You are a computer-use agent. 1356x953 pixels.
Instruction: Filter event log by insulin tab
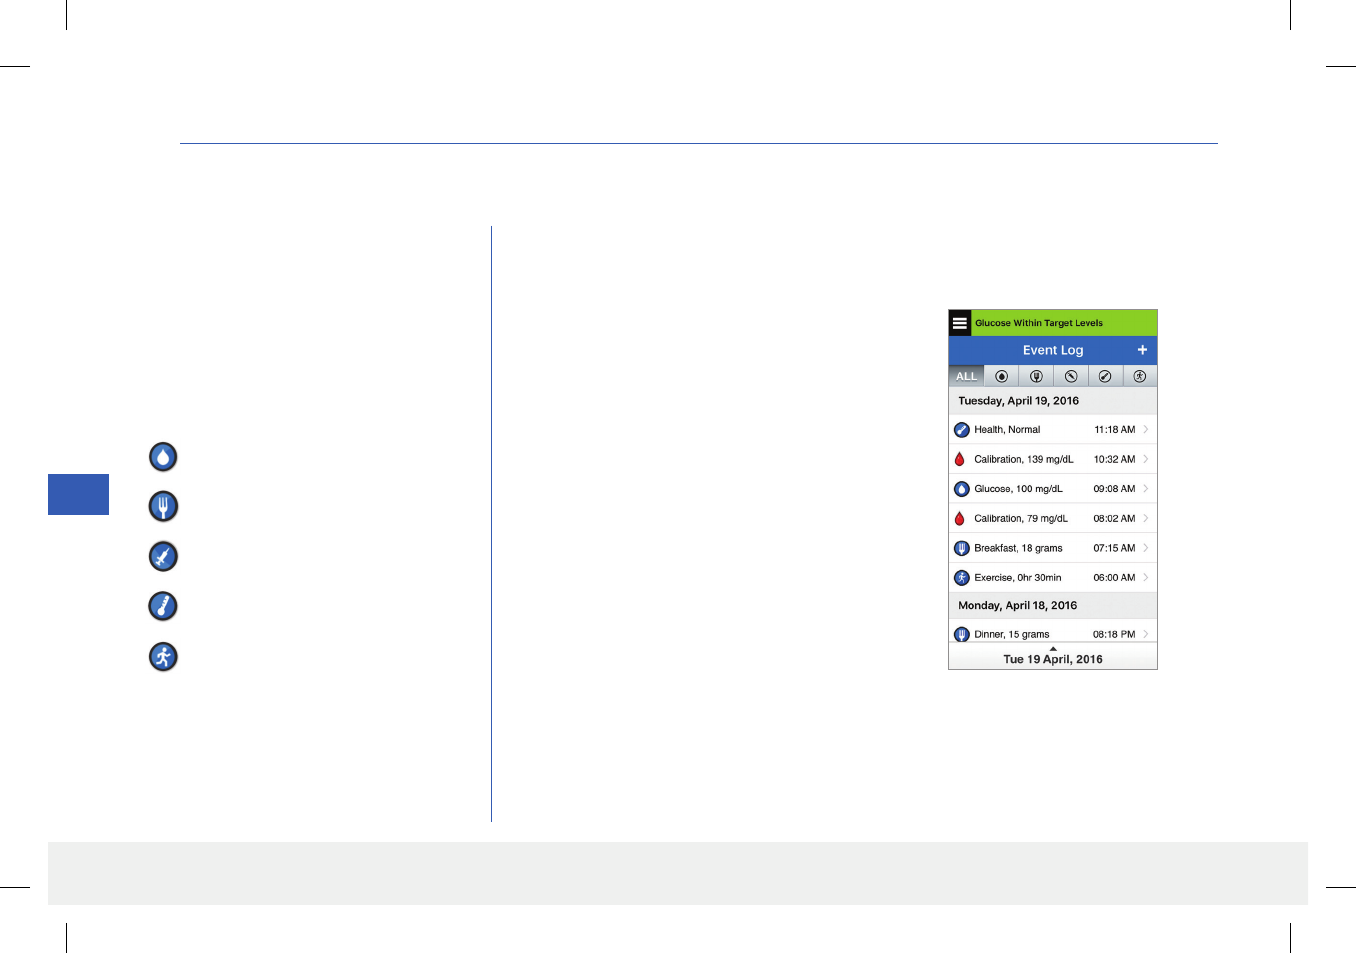1071,376
